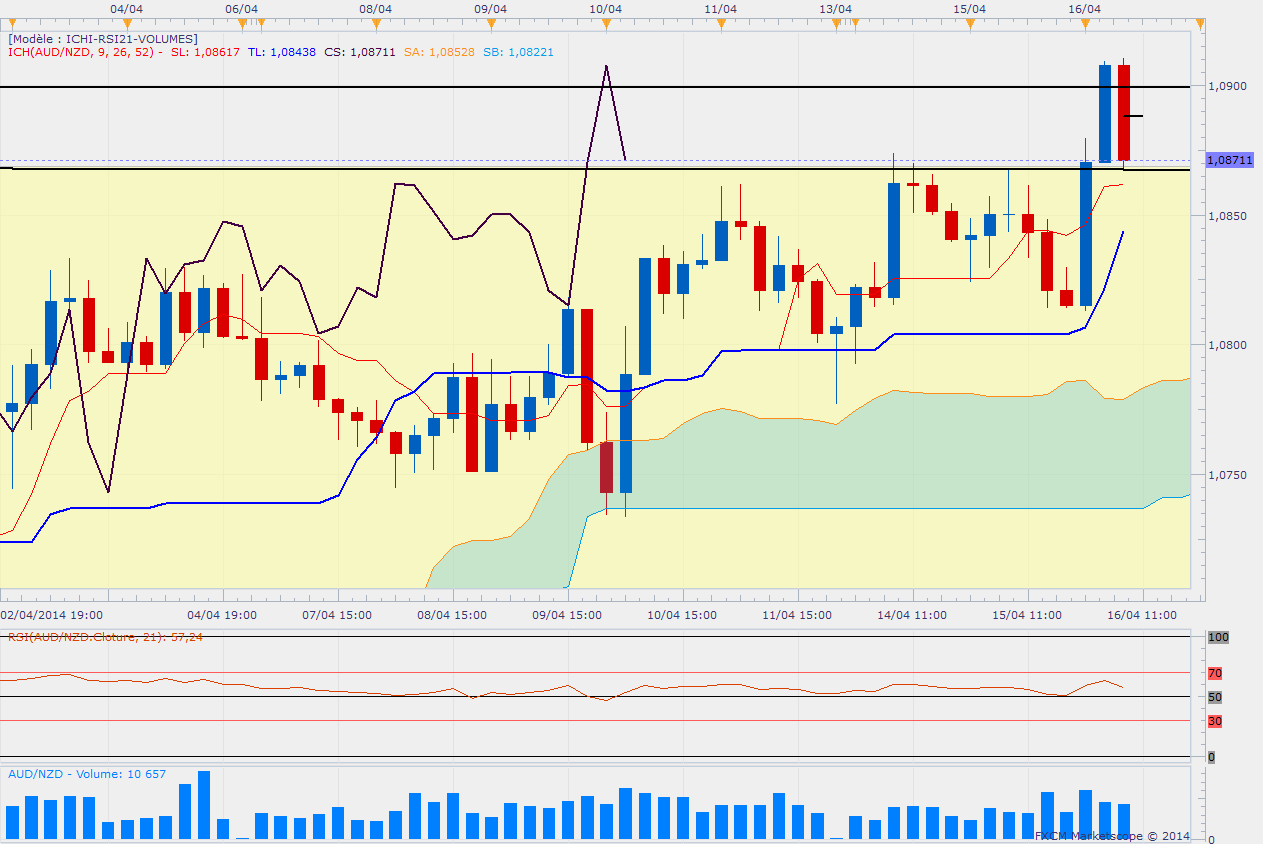Select the AUD/NZD Volume indicator label
The image size is (1263, 844).
pos(87,774)
